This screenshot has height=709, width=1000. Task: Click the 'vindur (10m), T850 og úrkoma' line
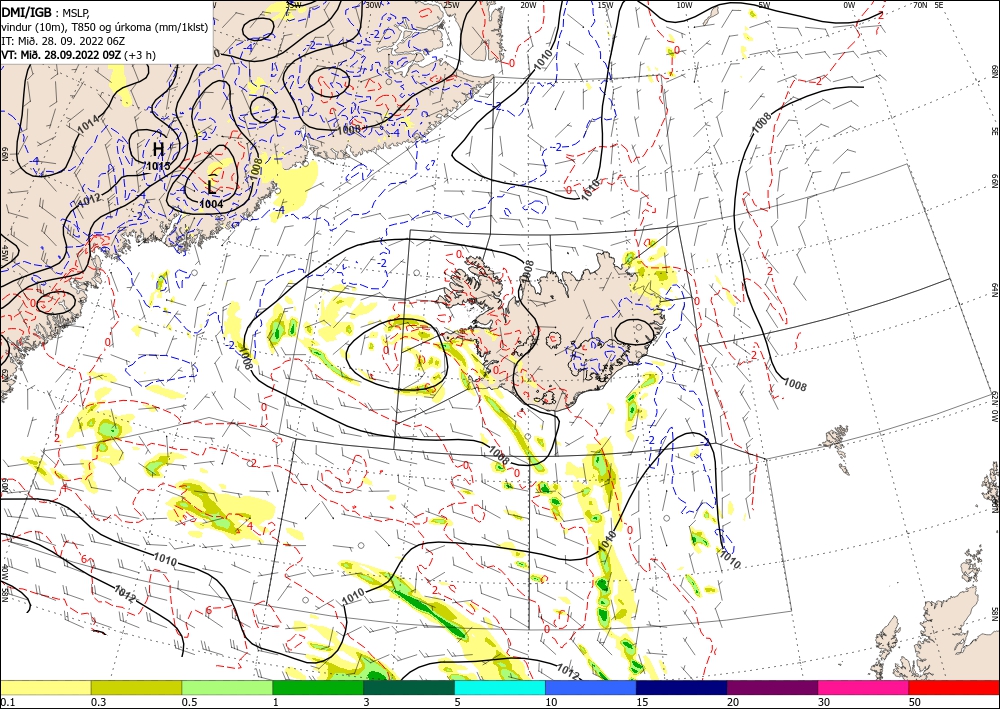105,27
